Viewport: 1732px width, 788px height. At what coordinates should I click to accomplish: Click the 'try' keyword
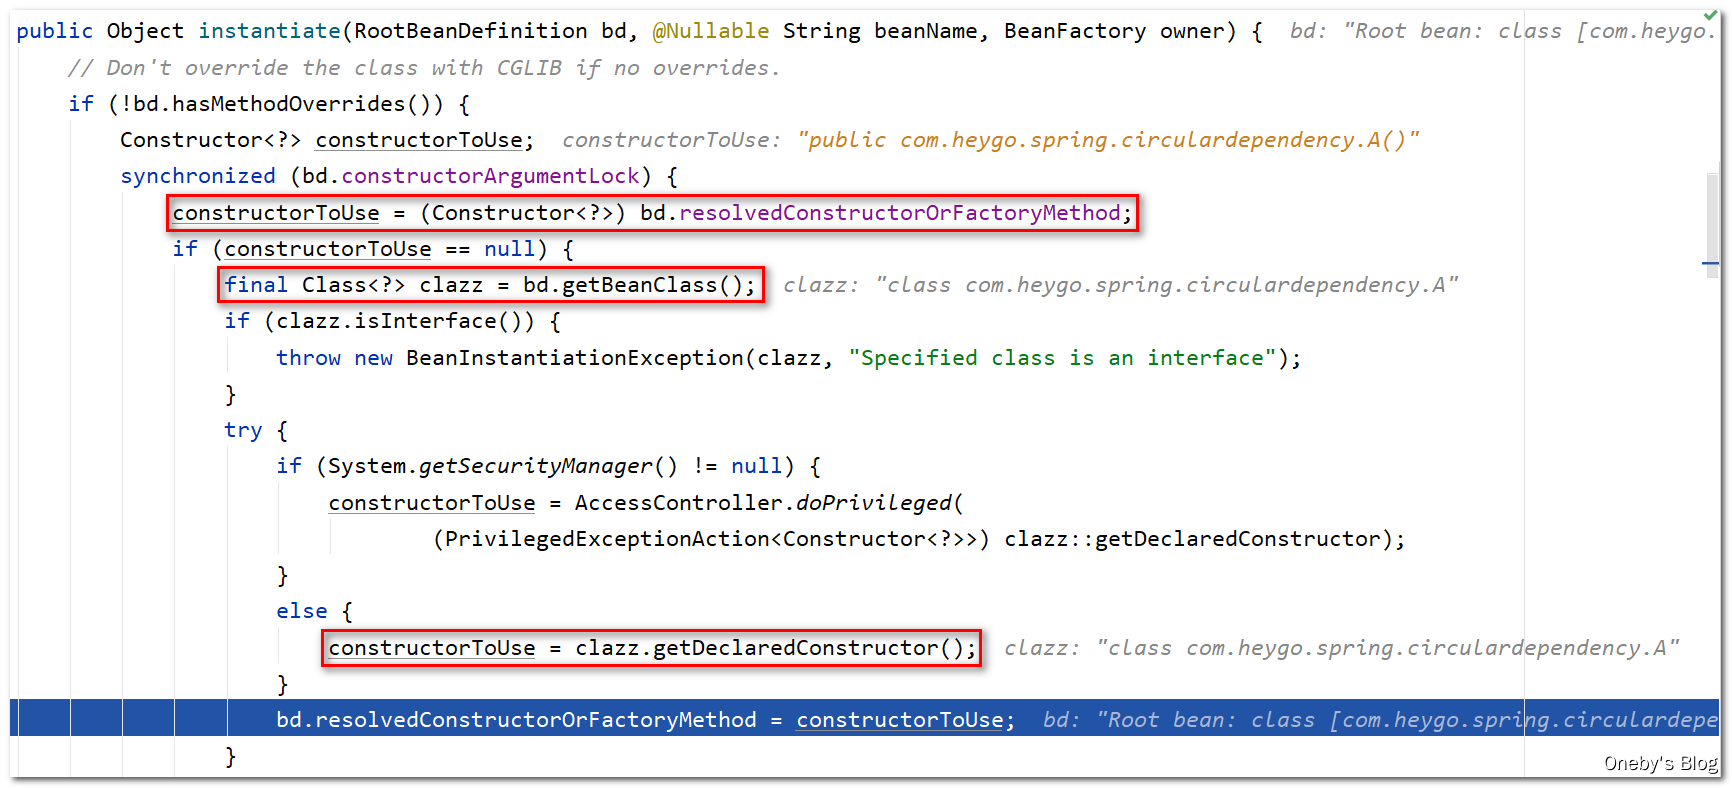click(243, 430)
